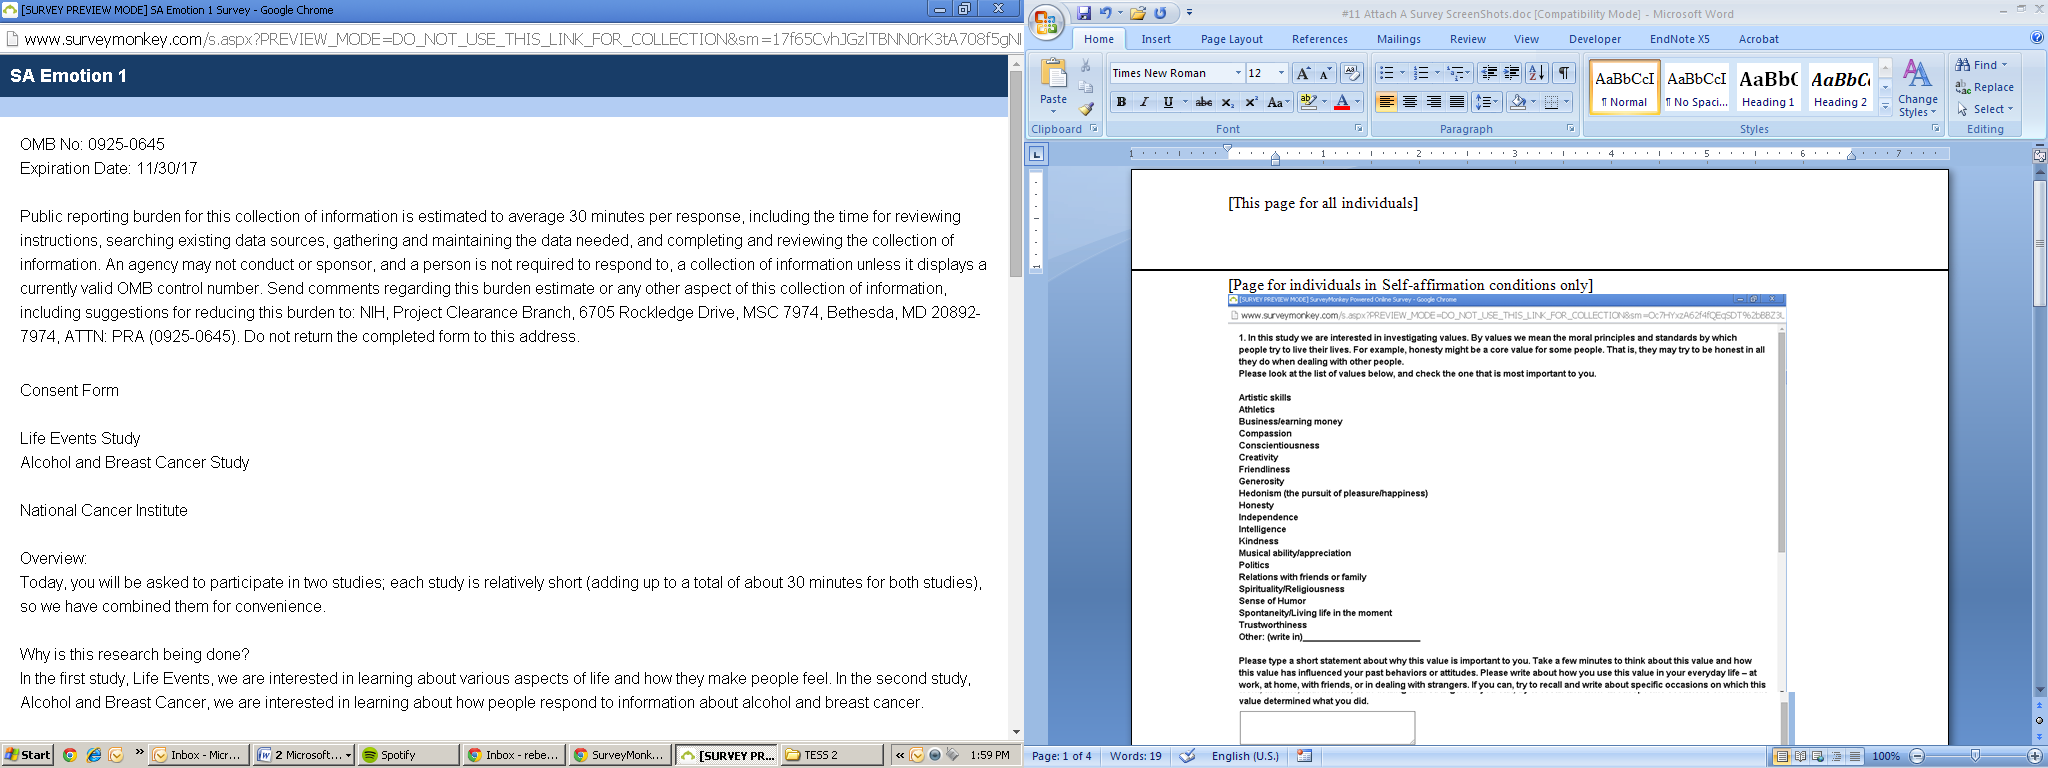Toggle Show/Hide paragraph marks

click(x=1564, y=73)
